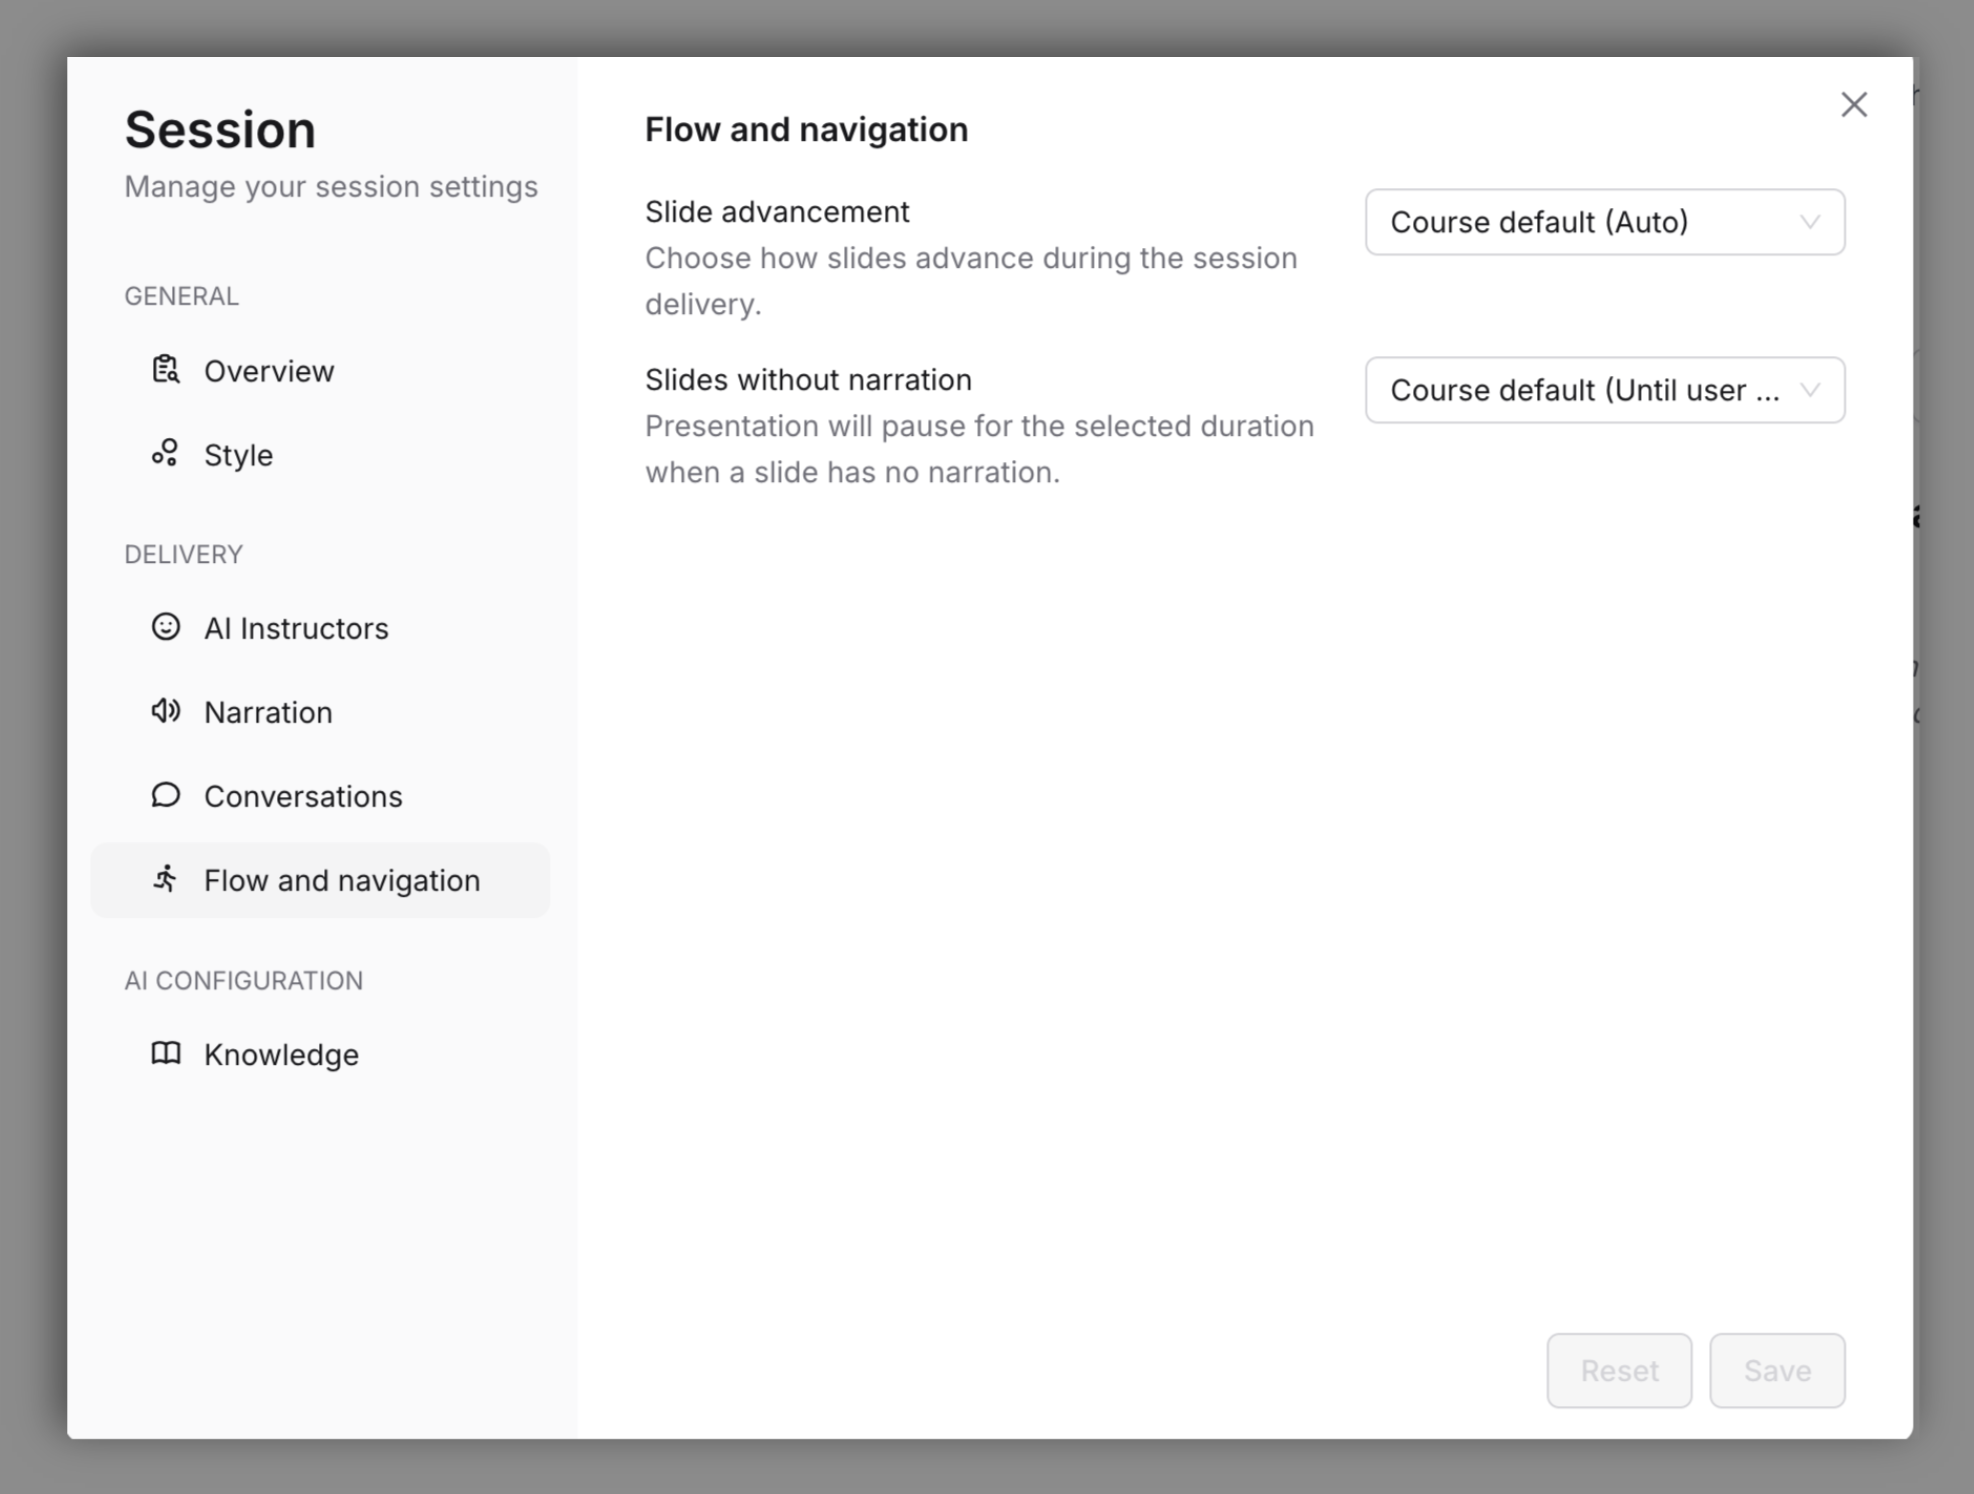The height and width of the screenshot is (1494, 1974).
Task: Open the Slide advancement dropdown
Action: click(1603, 222)
